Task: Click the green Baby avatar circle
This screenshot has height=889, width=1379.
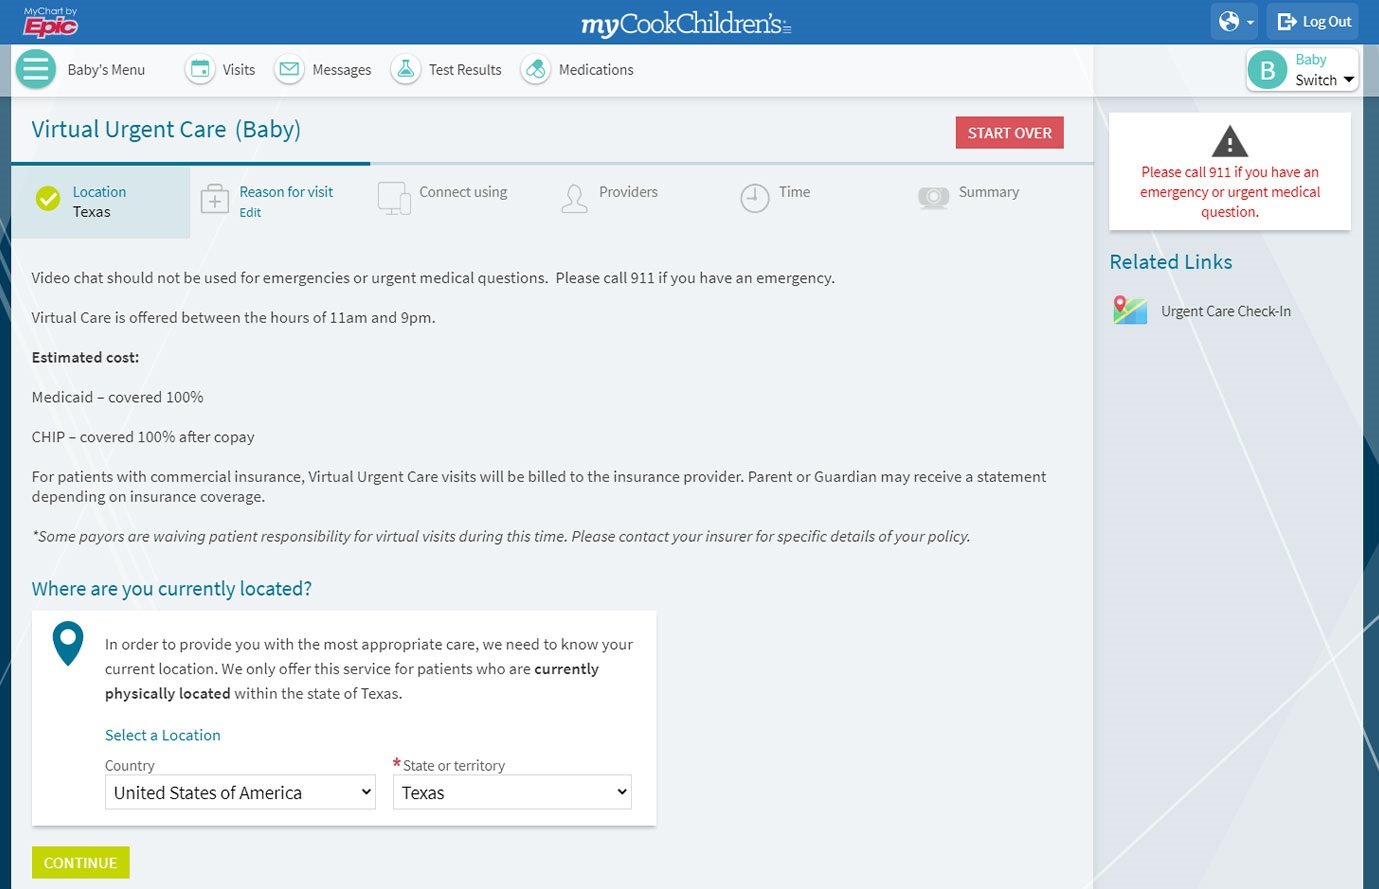Action: point(1268,70)
